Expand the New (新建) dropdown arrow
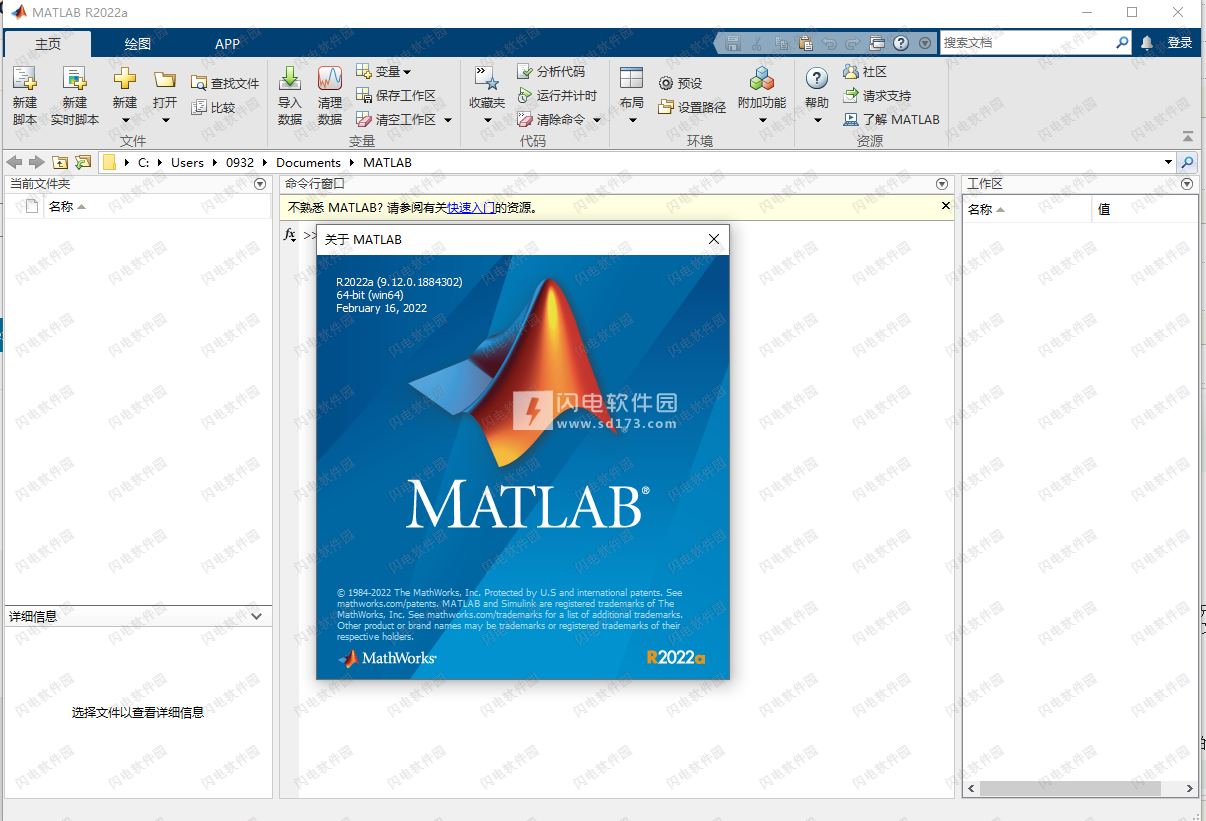Viewport: 1206px width, 821px height. pyautogui.click(x=125, y=120)
